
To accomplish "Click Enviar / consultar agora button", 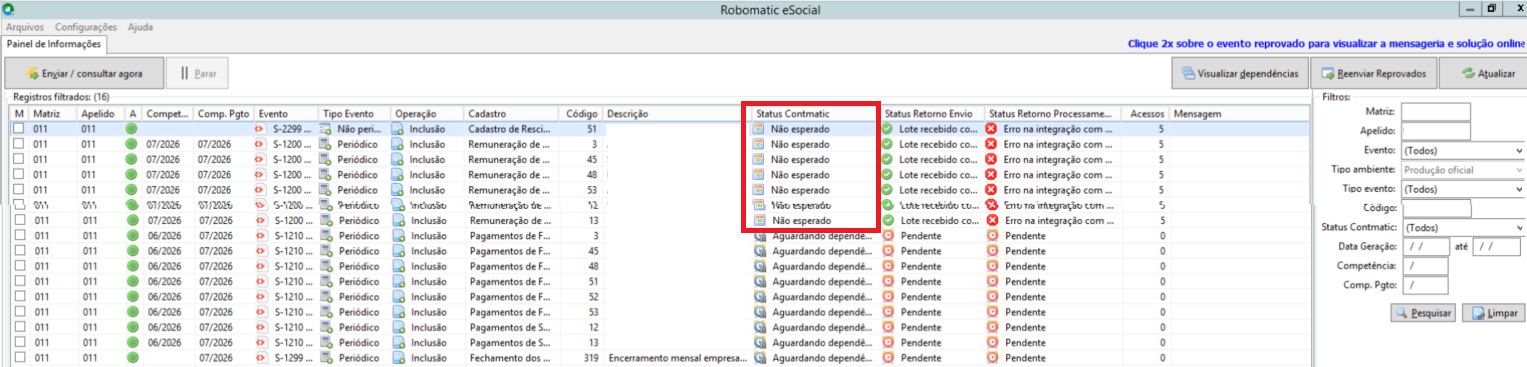I will 84,73.
